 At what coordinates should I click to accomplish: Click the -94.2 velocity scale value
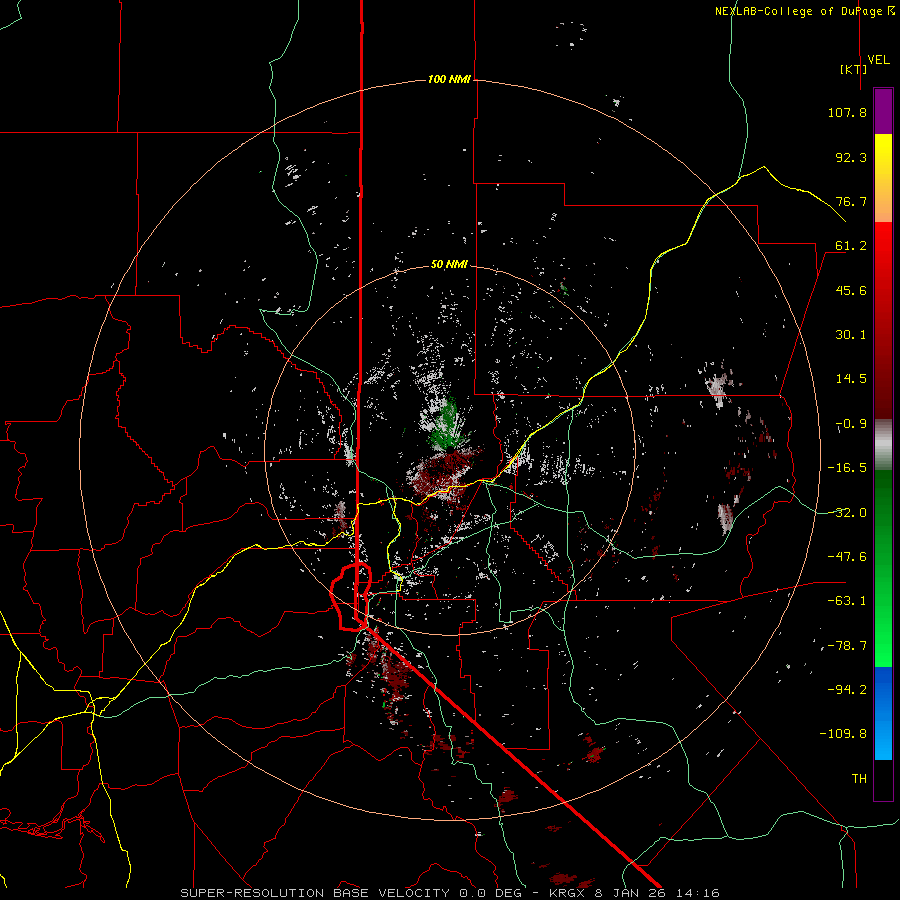tap(847, 690)
